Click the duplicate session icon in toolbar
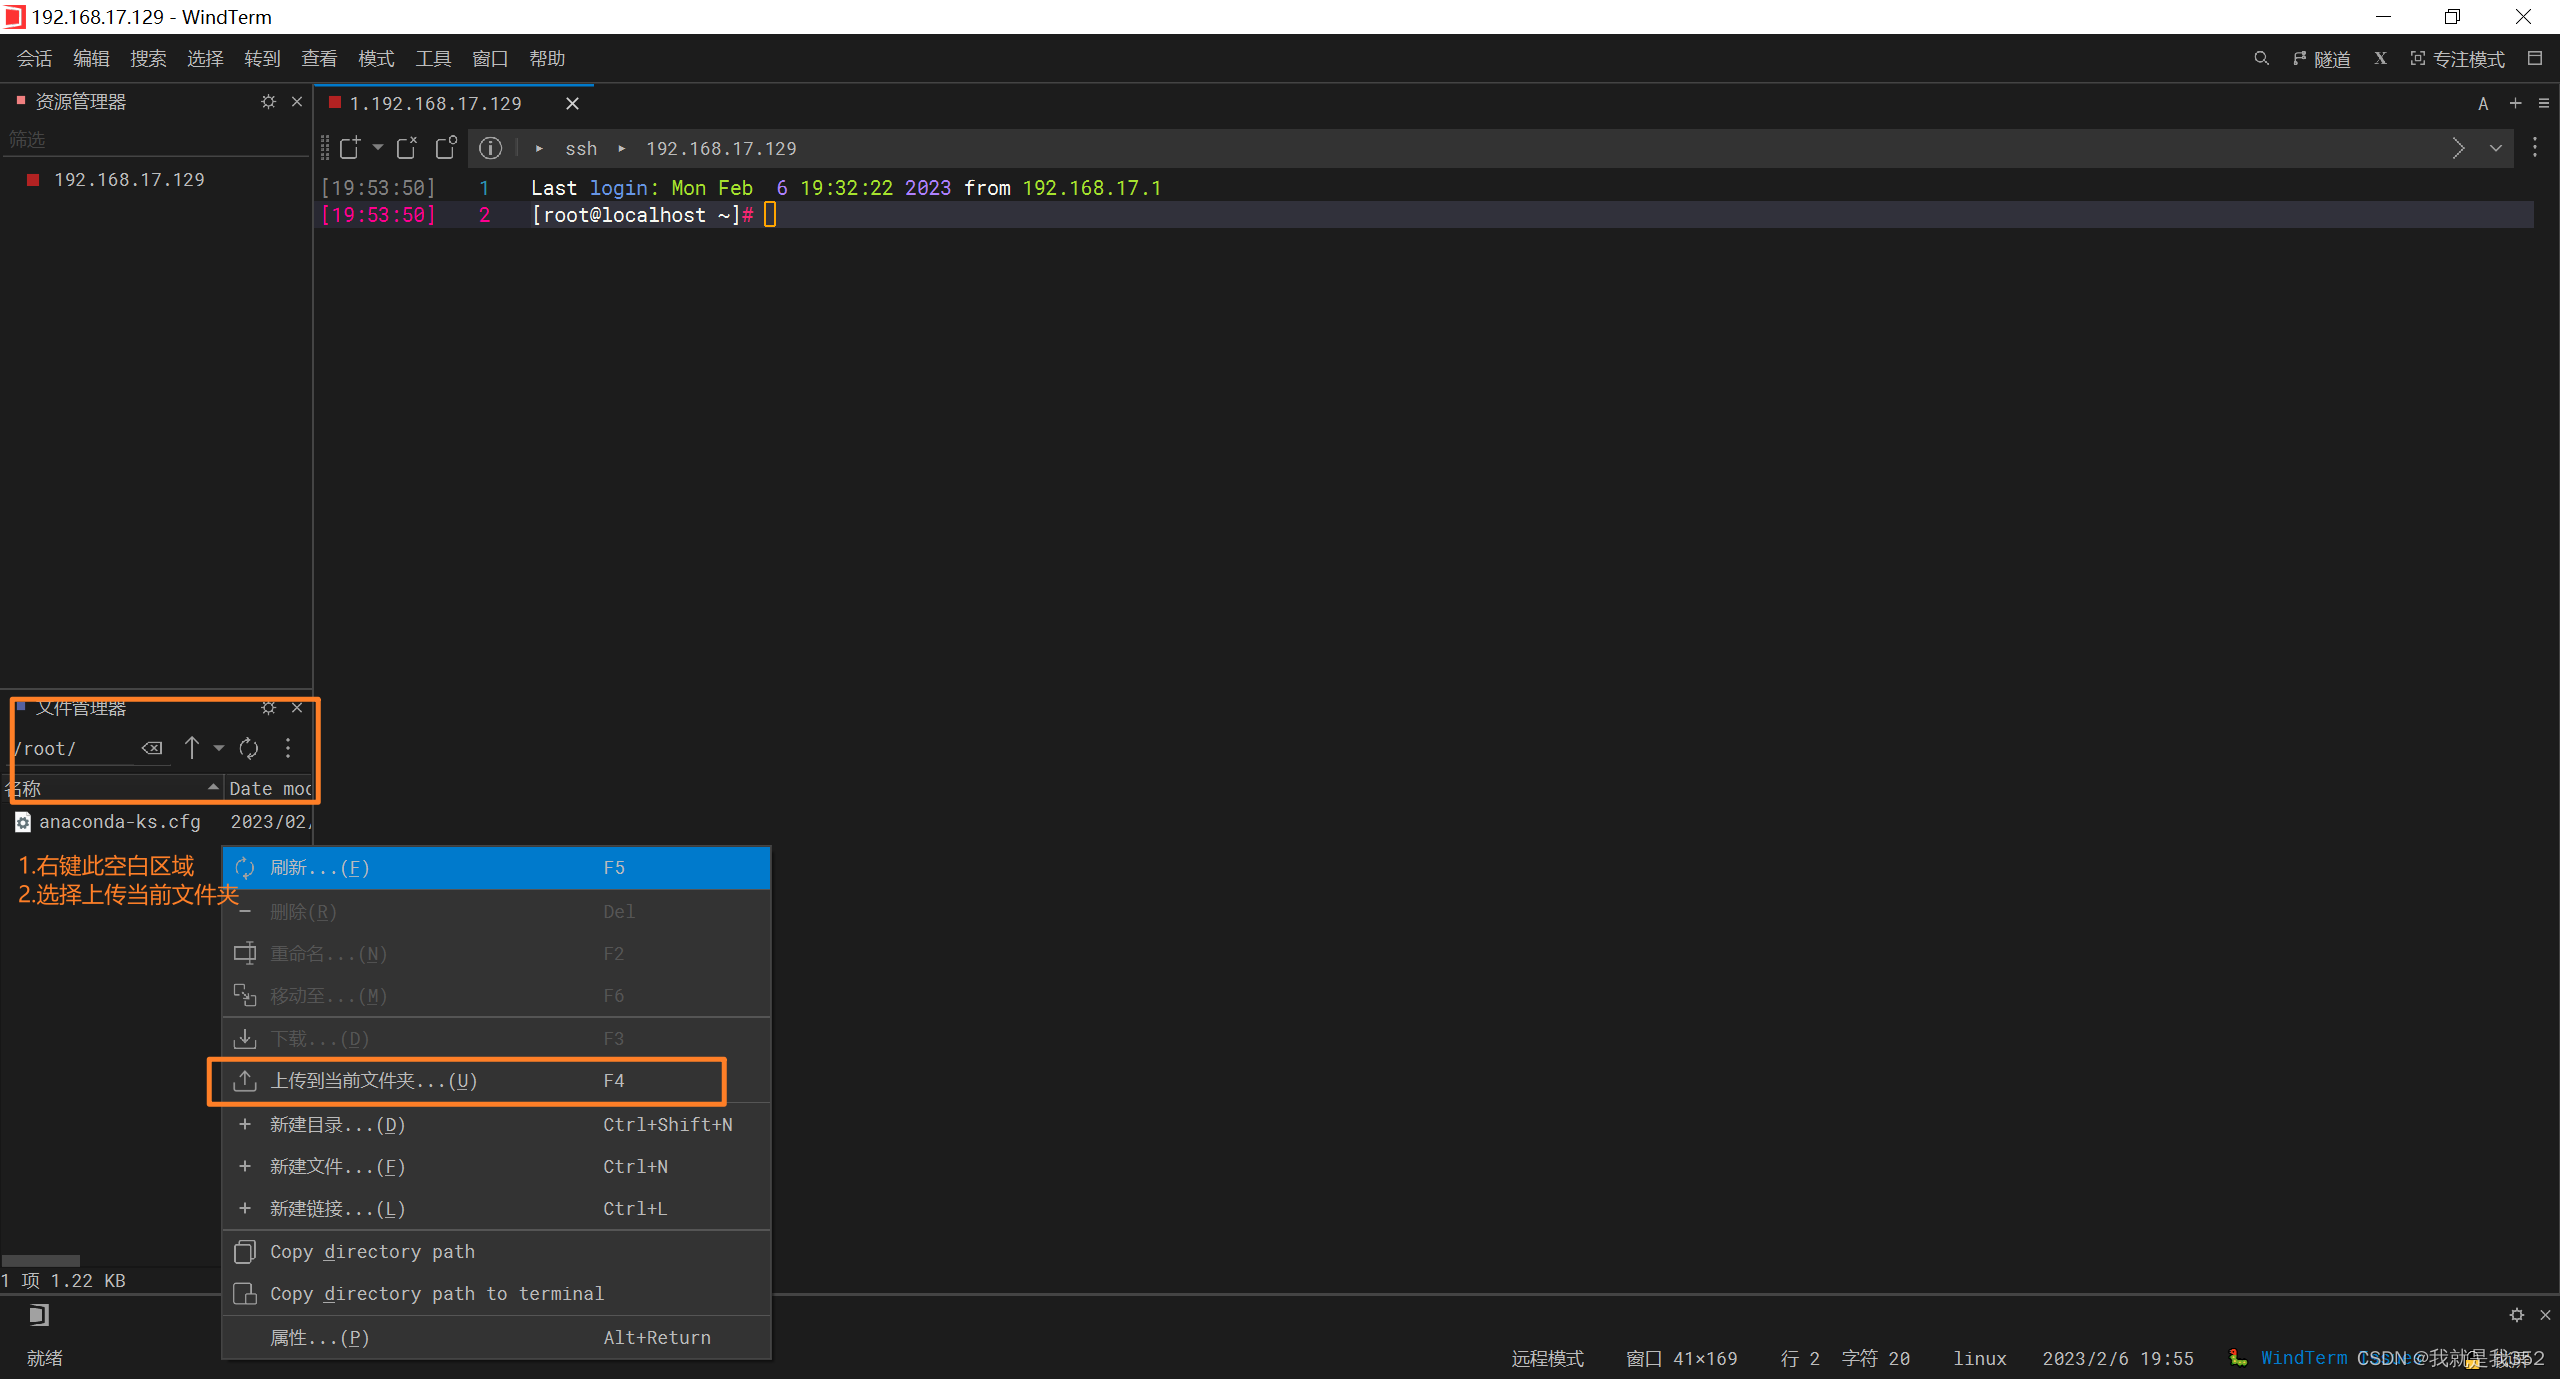This screenshot has width=2560, height=1379. coord(446,148)
